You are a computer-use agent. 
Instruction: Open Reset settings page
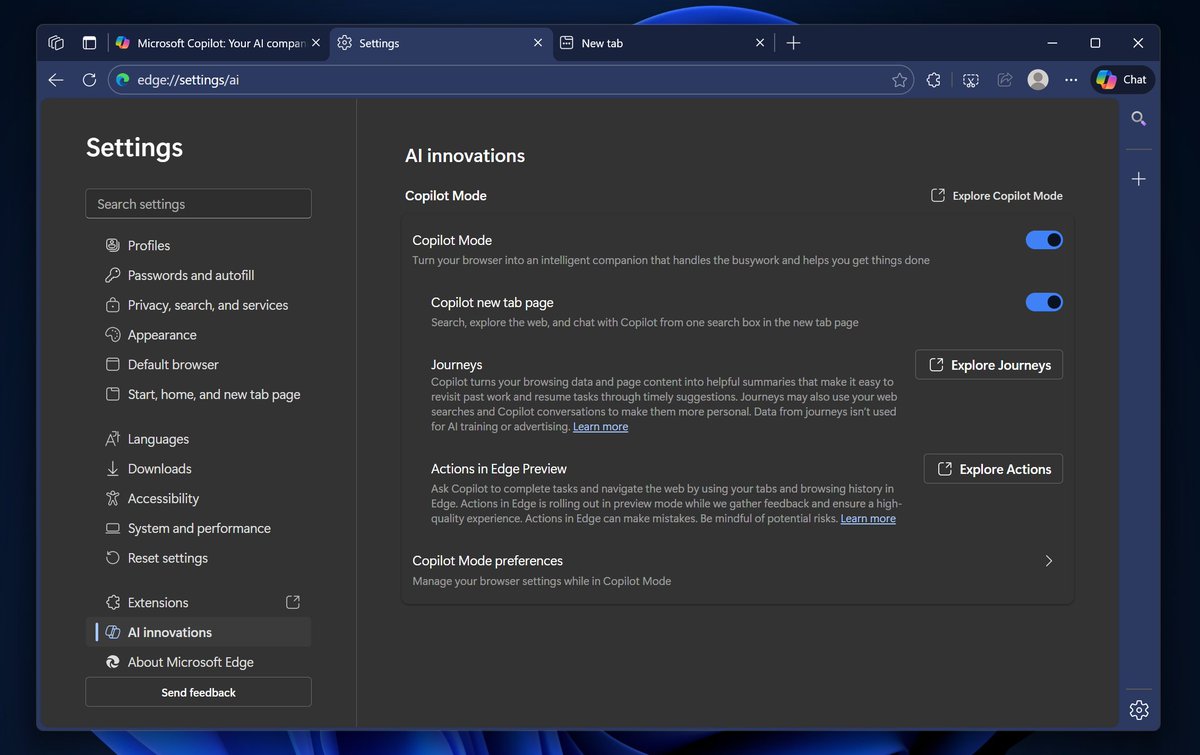click(198, 558)
